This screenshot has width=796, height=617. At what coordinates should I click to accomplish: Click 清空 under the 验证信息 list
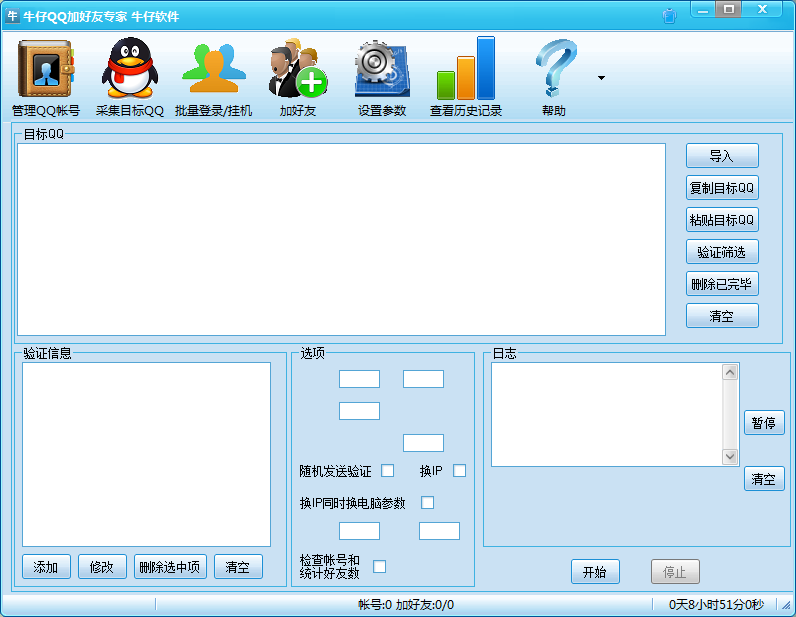tap(238, 567)
